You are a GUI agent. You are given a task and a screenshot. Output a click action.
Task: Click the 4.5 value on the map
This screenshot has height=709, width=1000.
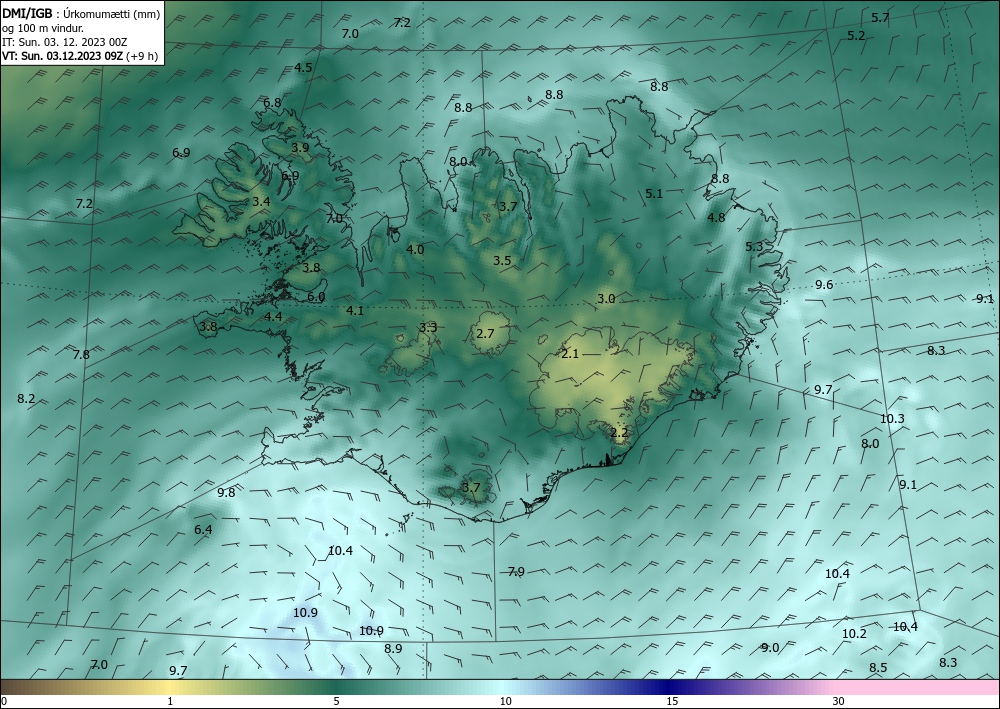point(304,68)
